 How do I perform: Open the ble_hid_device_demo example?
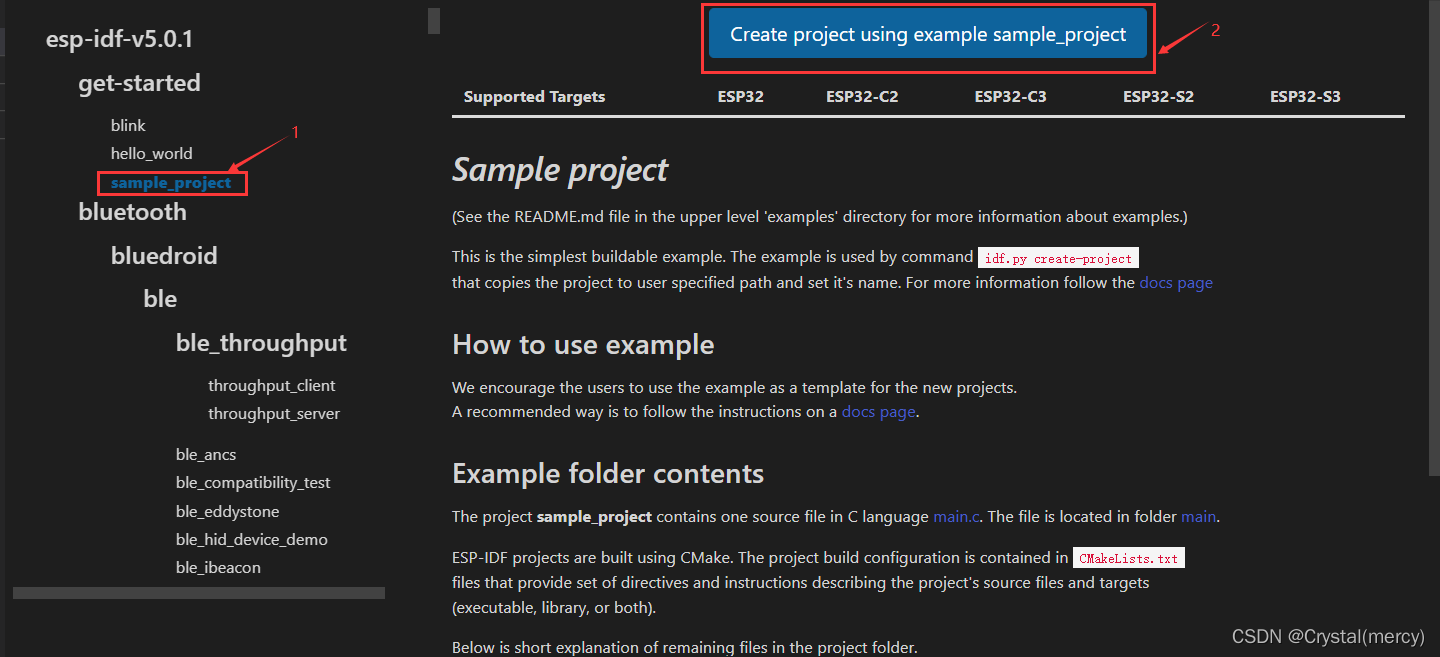(252, 539)
